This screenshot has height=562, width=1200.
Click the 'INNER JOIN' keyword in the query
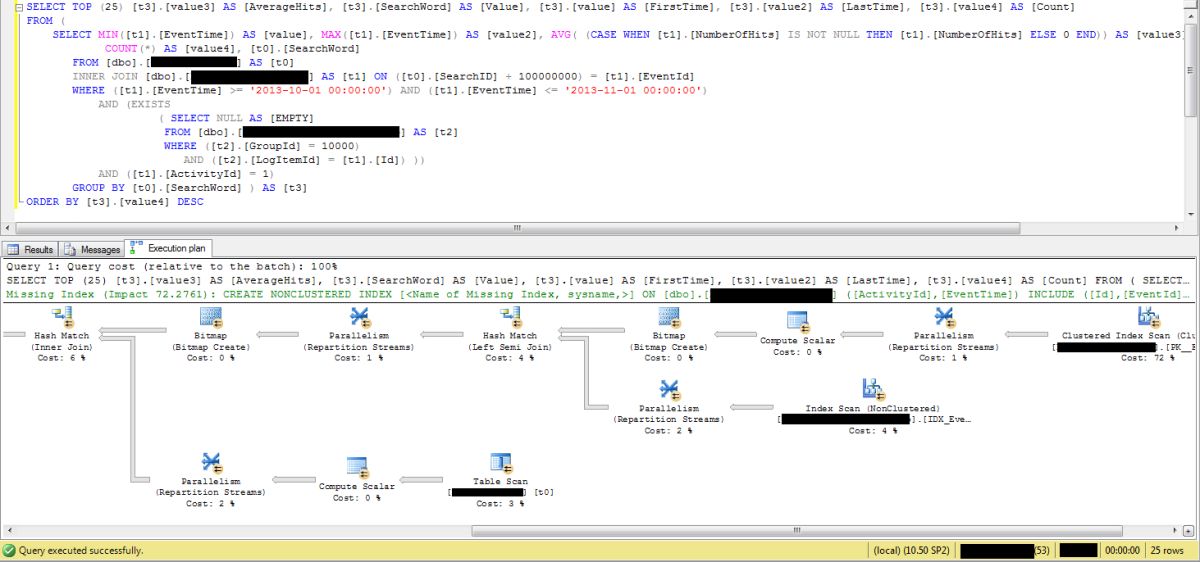point(105,76)
